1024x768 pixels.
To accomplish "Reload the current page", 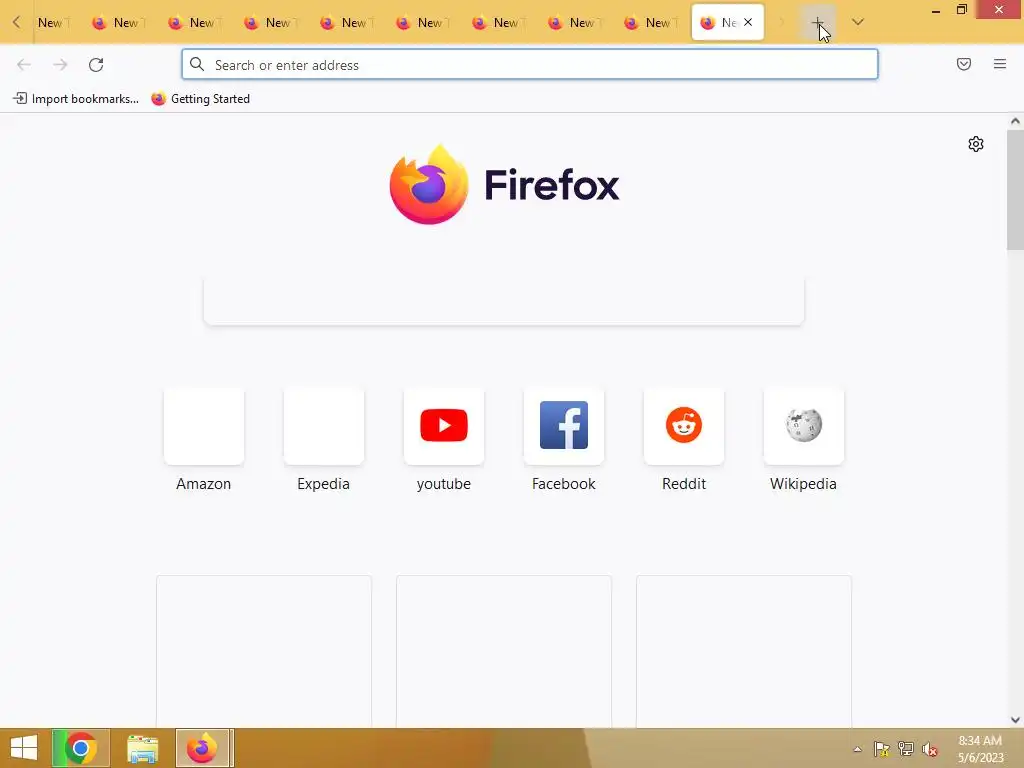I will [x=96, y=65].
